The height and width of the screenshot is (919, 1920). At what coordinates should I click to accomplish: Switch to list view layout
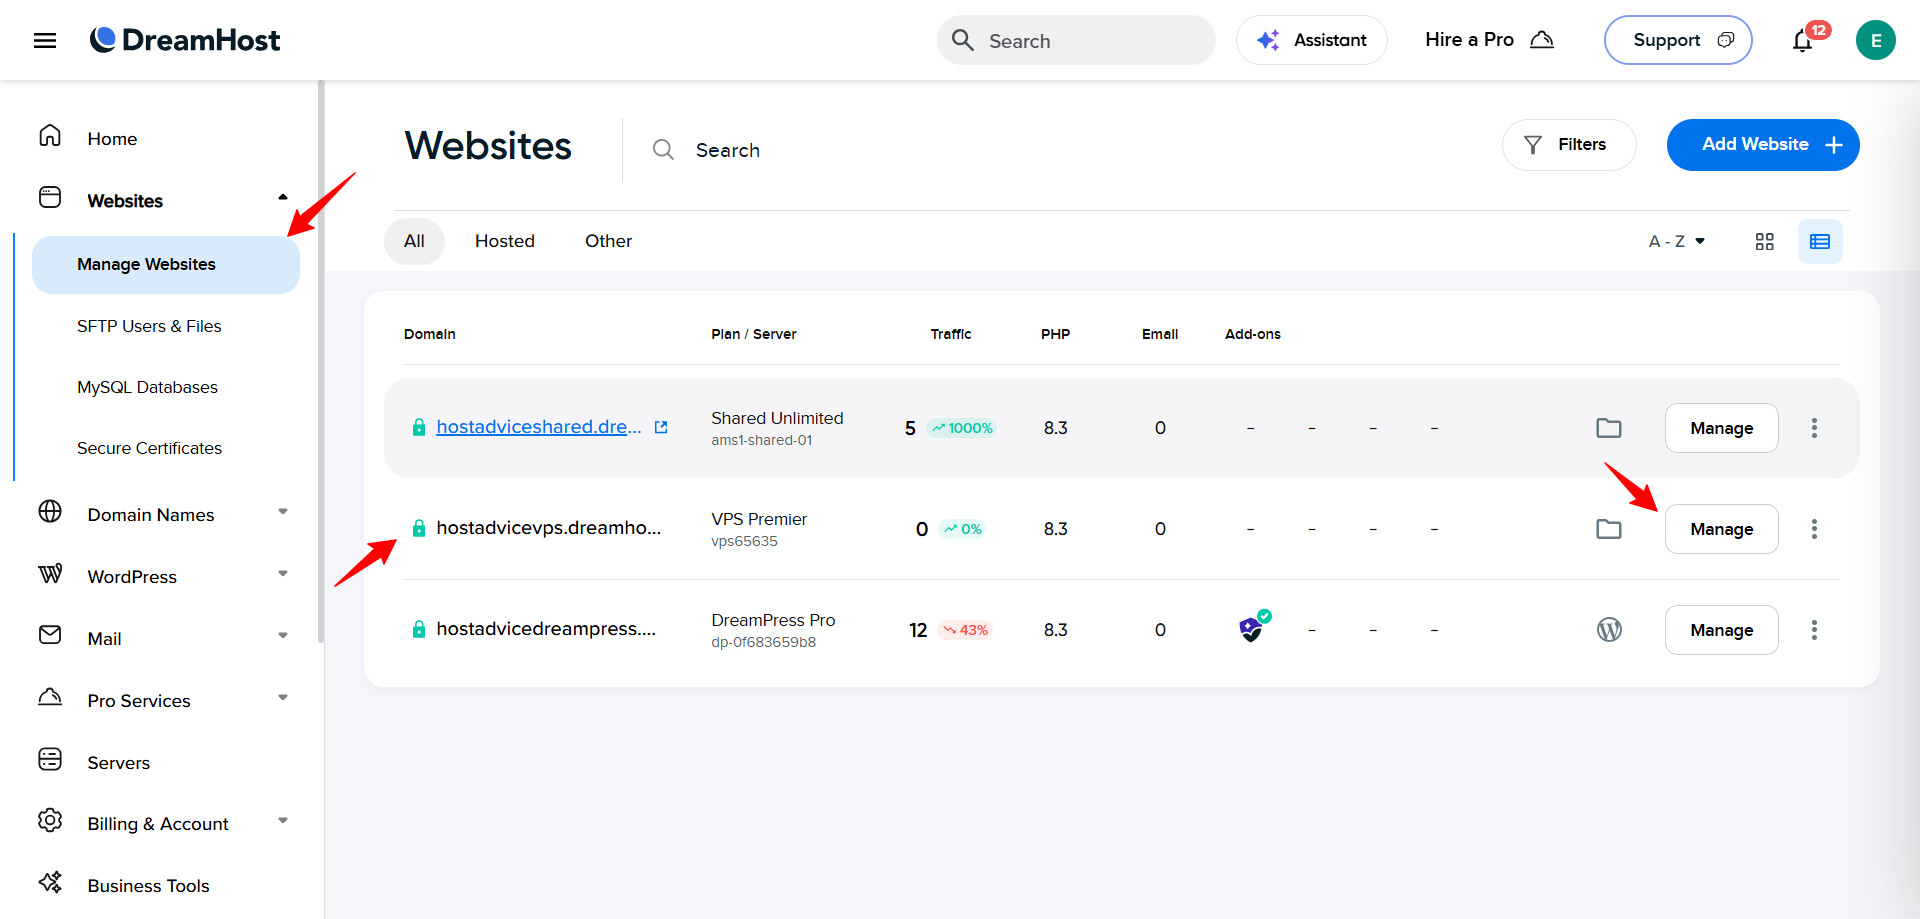point(1820,241)
